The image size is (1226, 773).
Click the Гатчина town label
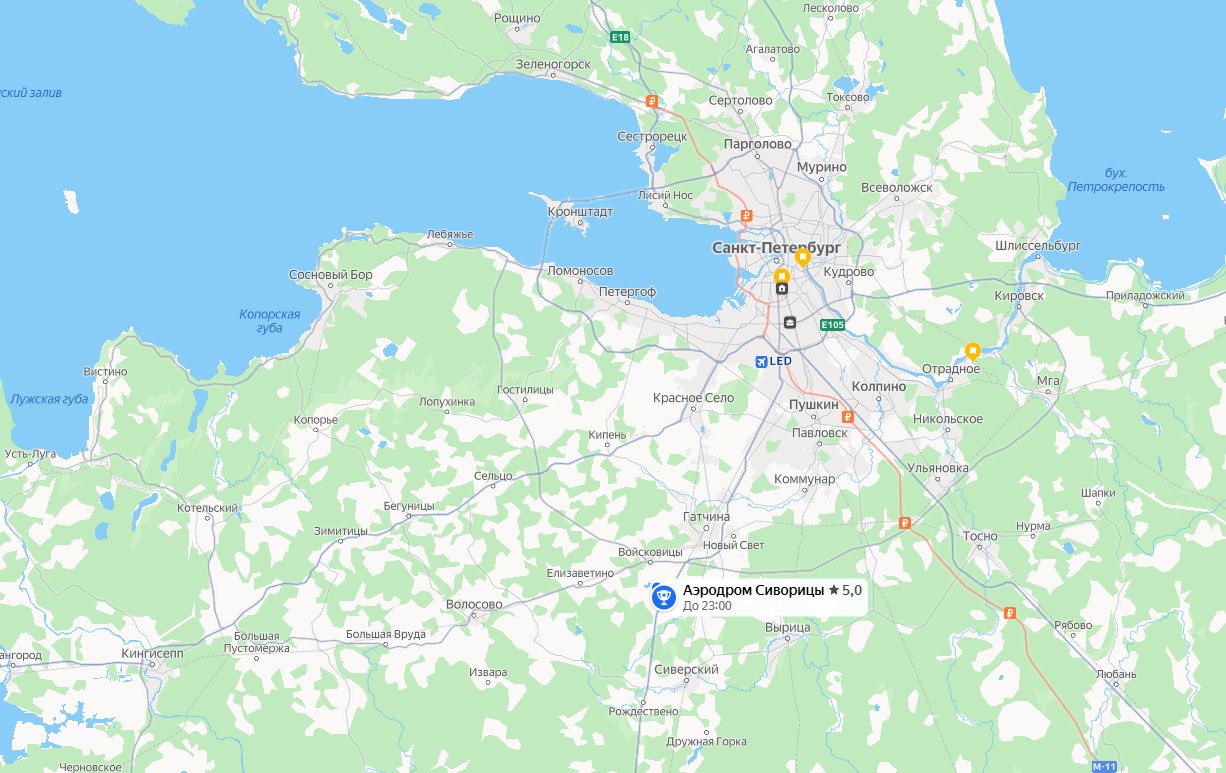(707, 517)
